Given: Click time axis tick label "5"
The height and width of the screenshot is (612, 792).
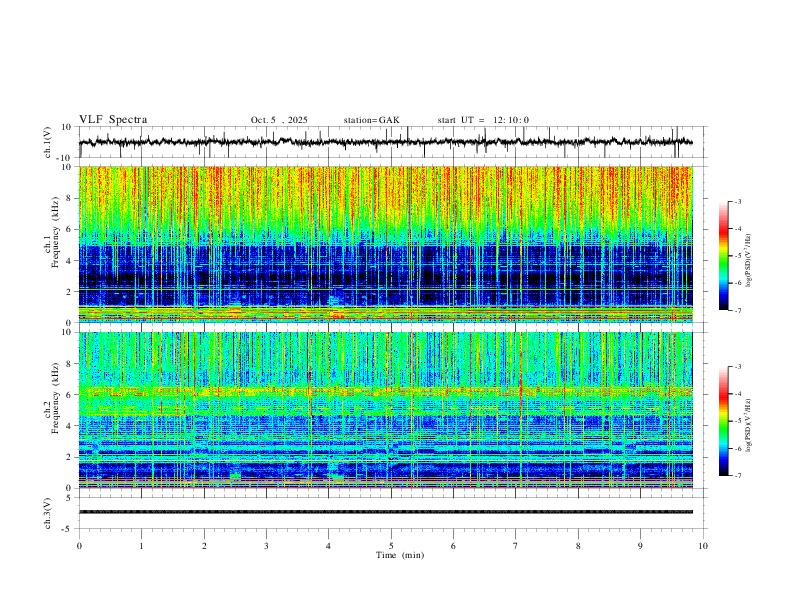Looking at the screenshot, I should [x=391, y=546].
